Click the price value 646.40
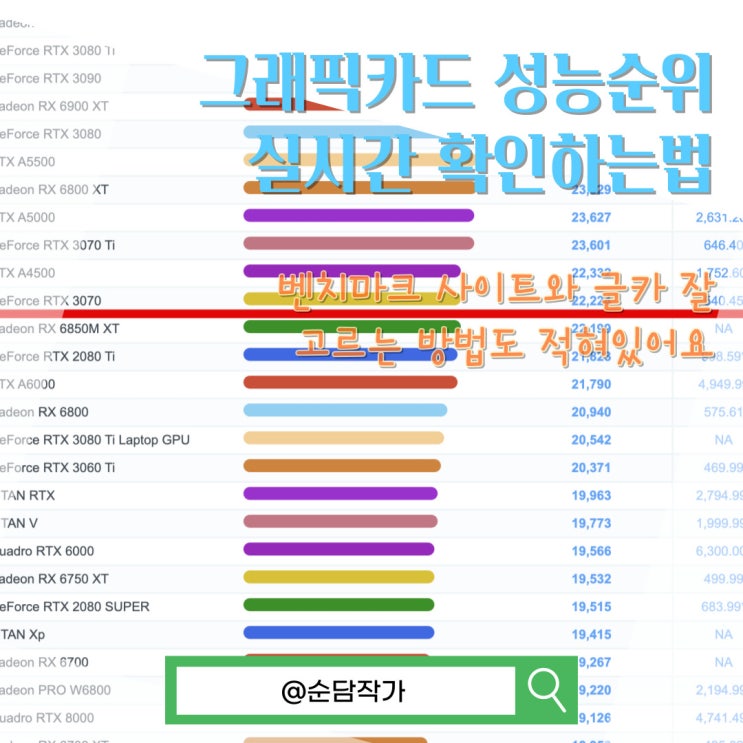Image resolution: width=743 pixels, height=743 pixels. [x=723, y=245]
